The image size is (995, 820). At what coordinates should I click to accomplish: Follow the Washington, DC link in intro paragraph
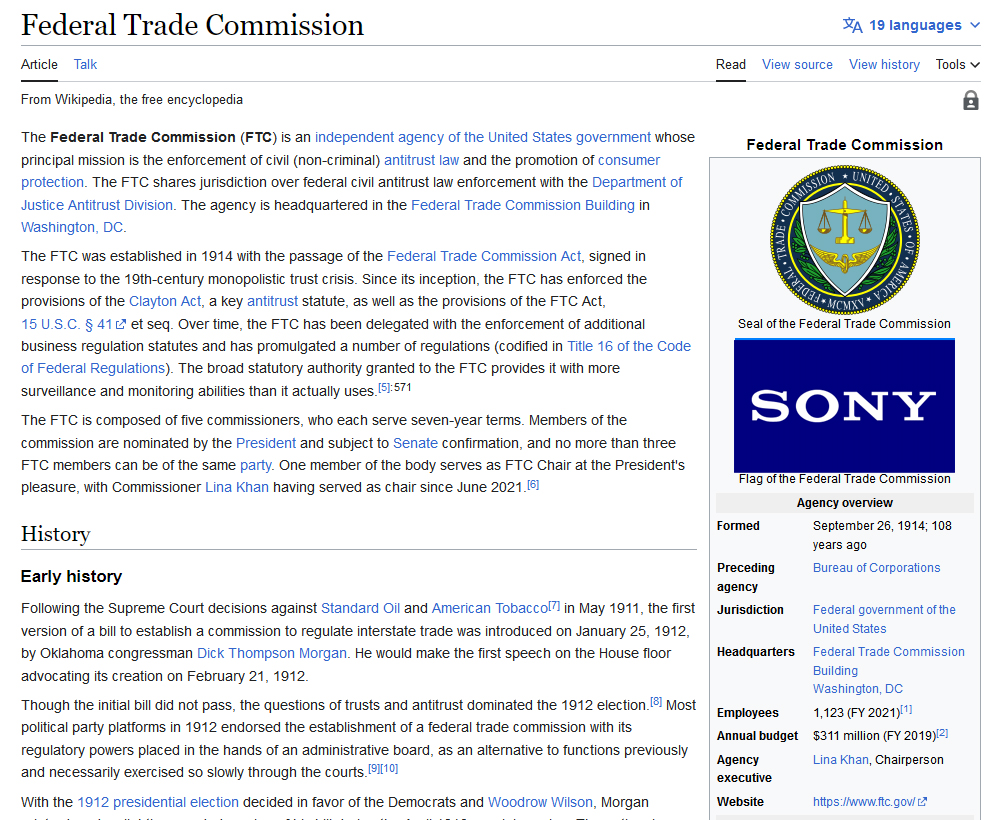(x=73, y=227)
